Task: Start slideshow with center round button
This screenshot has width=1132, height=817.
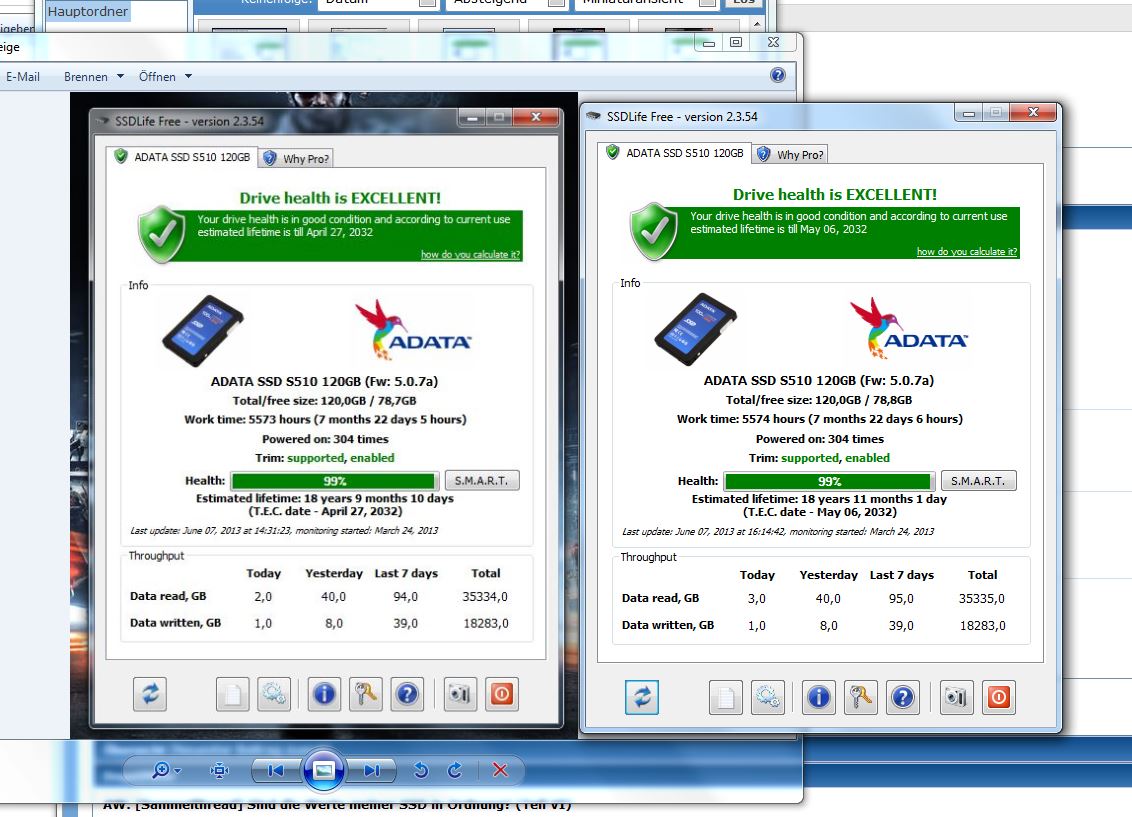Action: click(323, 770)
